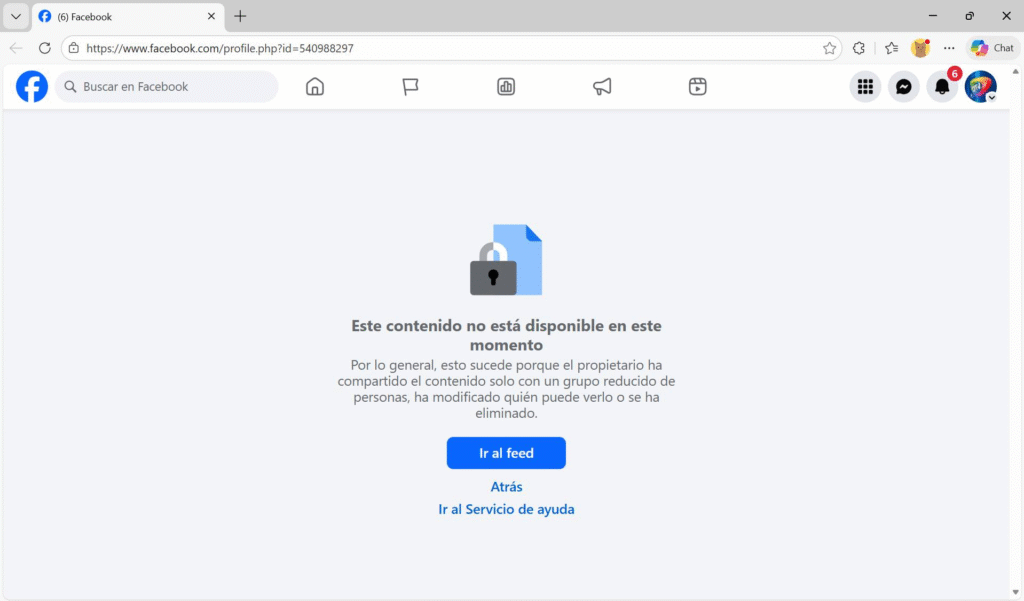Viewport: 1024px width, 601px height.
Task: Add this page to favorites star
Action: tap(829, 48)
